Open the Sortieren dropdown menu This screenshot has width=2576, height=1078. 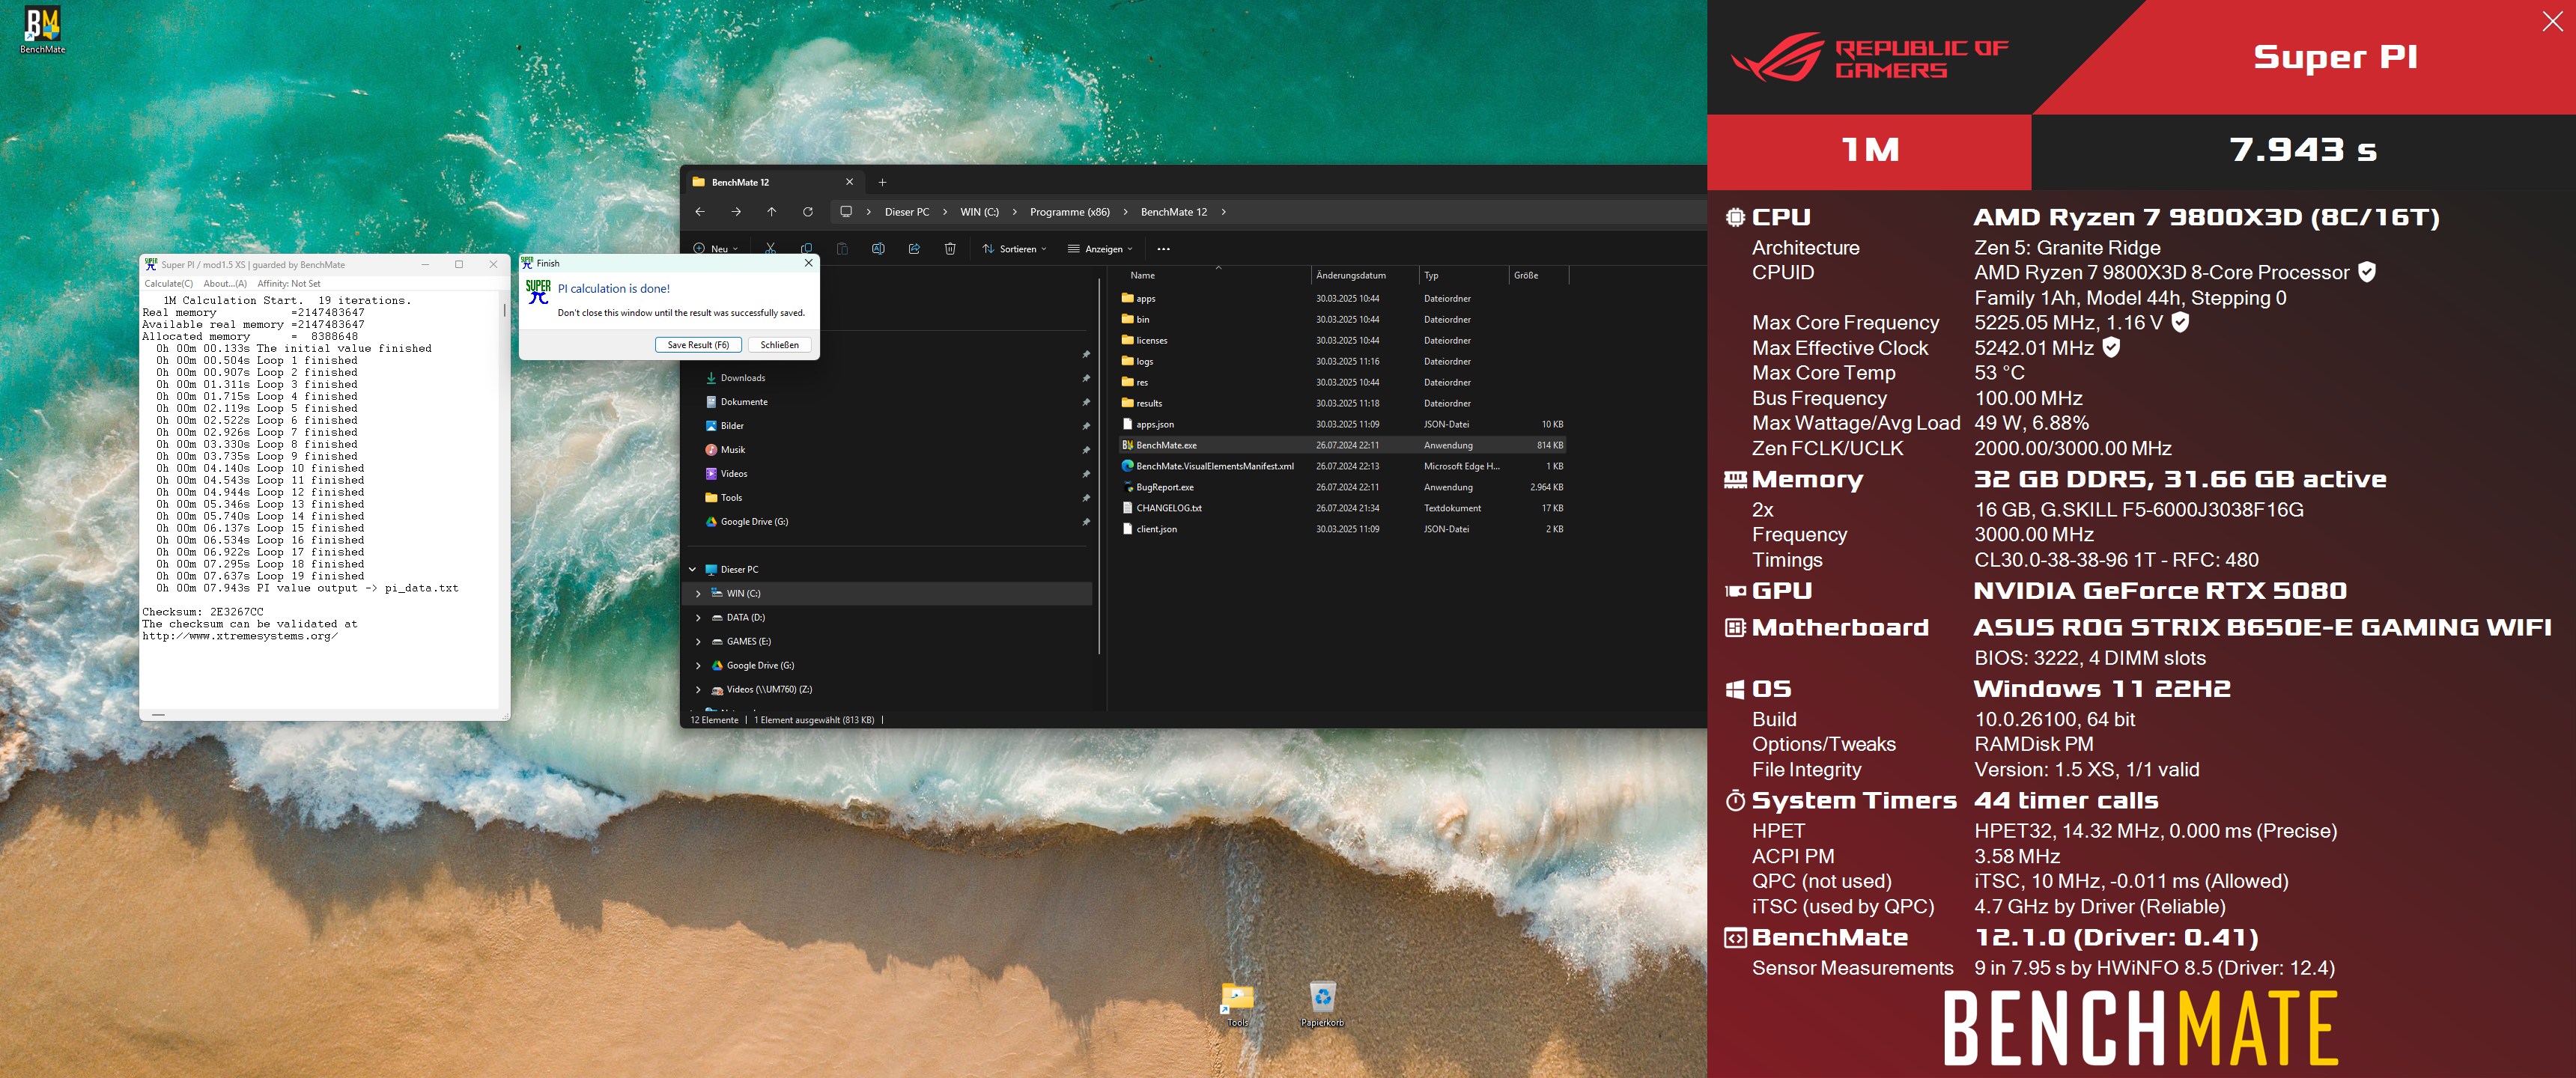click(x=1014, y=248)
